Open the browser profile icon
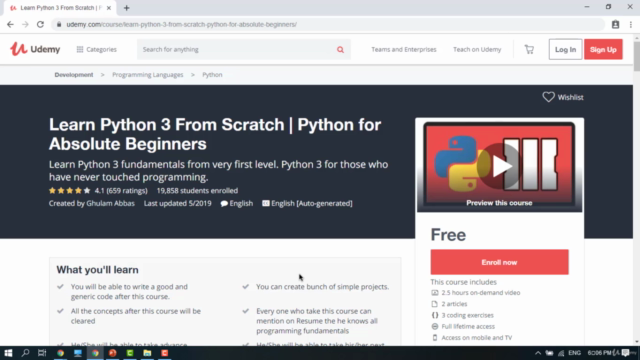This screenshot has width=640, height=360. point(615,24)
